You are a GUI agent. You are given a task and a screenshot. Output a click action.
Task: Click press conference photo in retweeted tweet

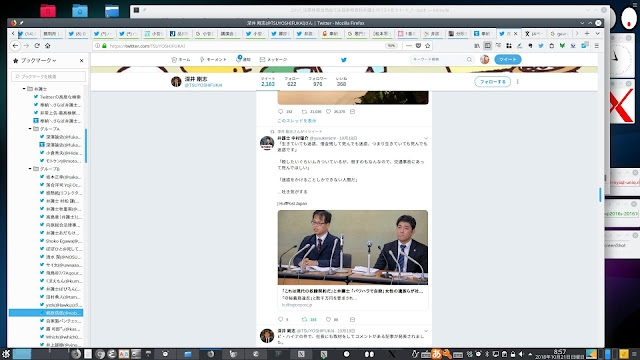pyautogui.click(x=353, y=247)
